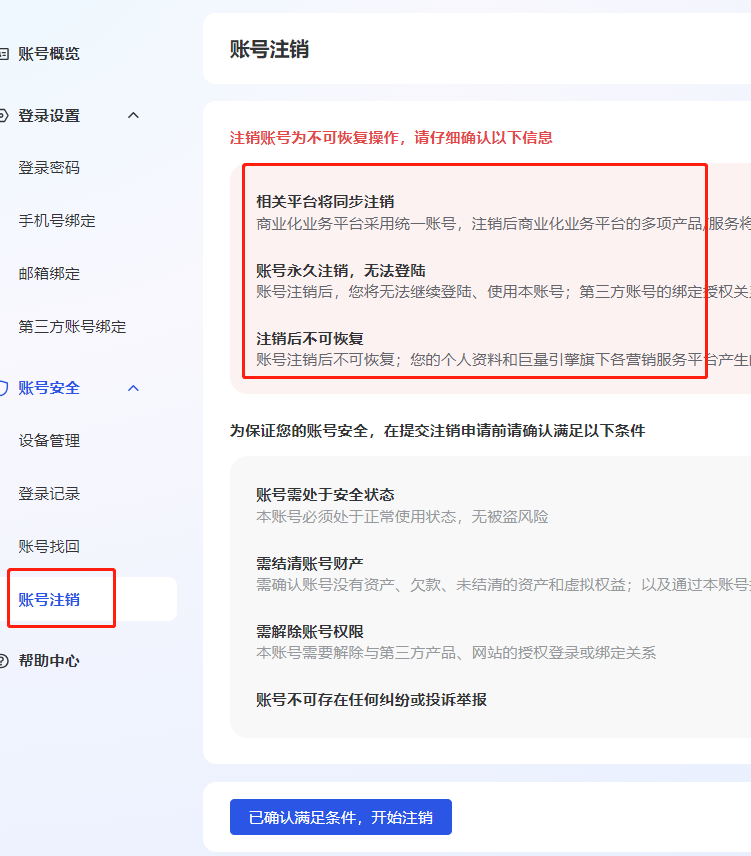The image size is (751, 856).
Task: Click the 账号概览 overview icon
Action: point(3,54)
